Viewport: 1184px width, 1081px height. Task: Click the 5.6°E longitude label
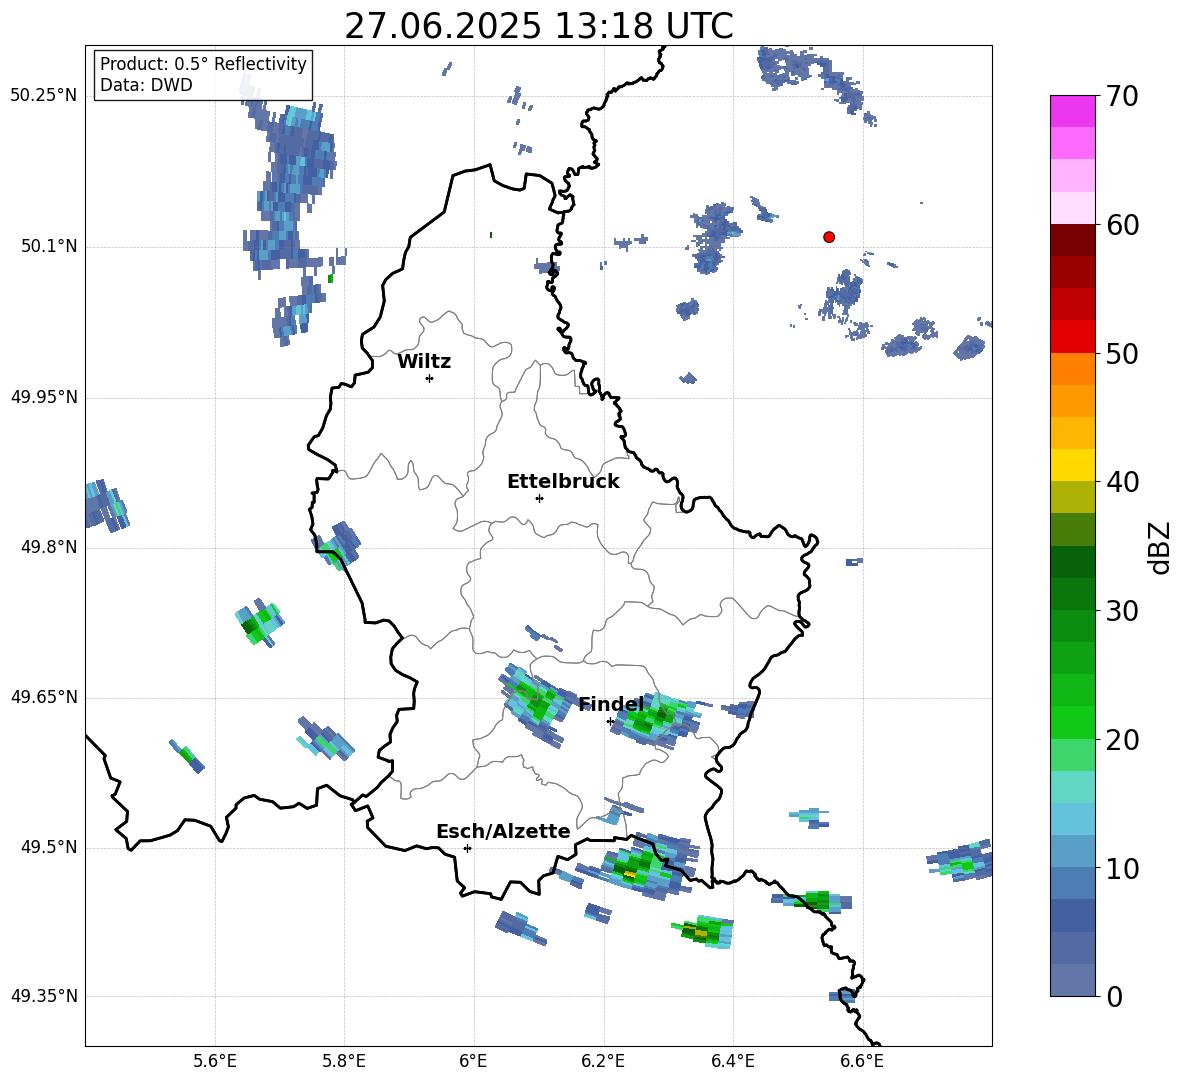pos(215,1061)
